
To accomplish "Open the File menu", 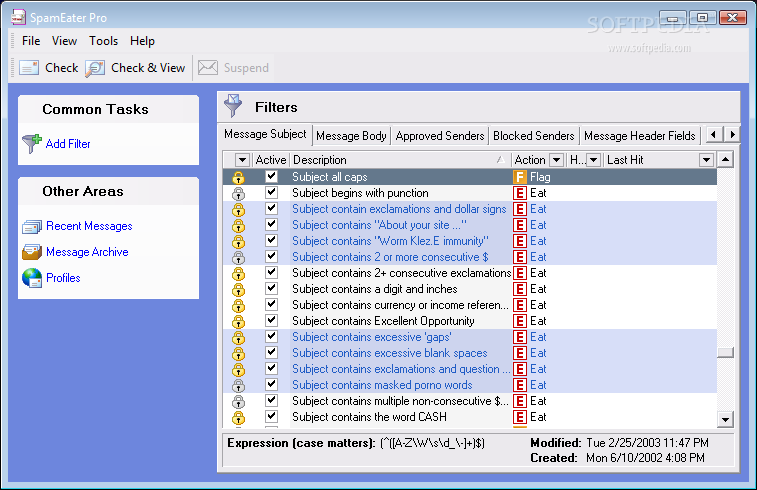I will tap(31, 41).
